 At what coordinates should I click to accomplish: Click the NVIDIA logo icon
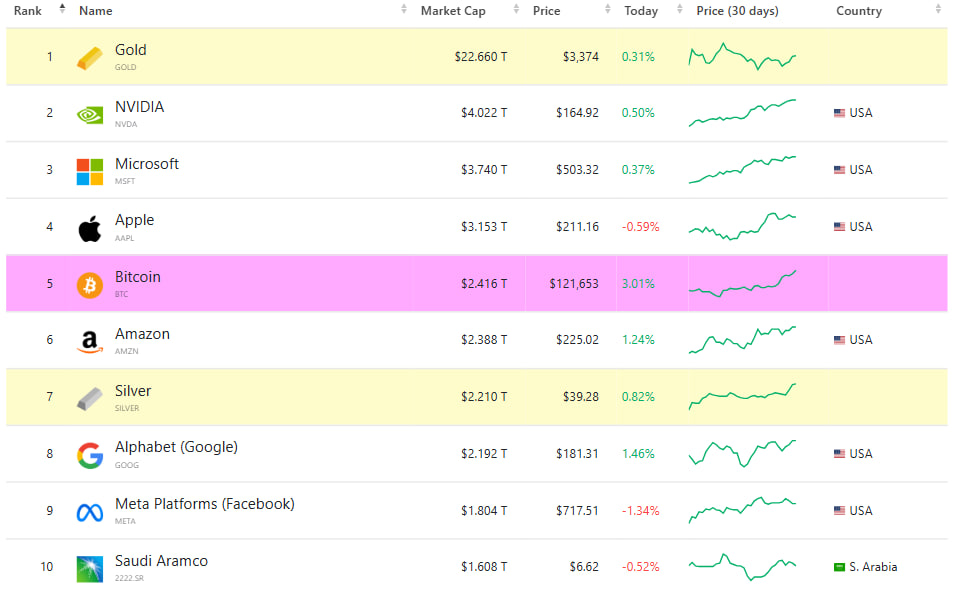pos(89,114)
